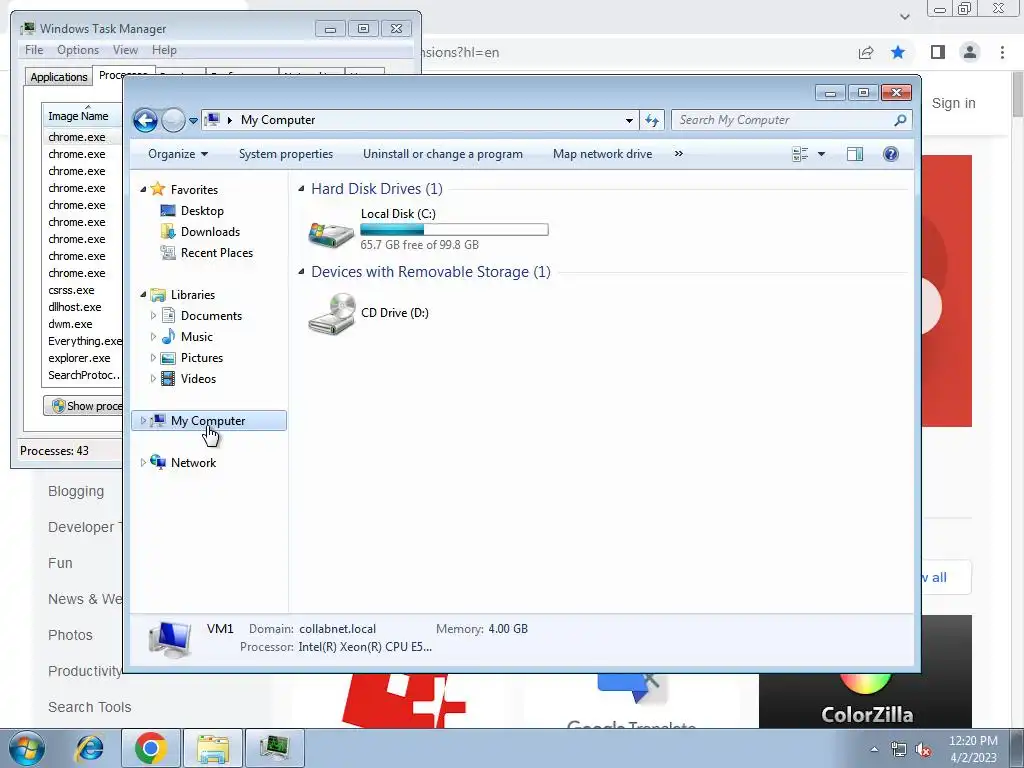
Task: Open File menu in Task Manager
Action: coord(34,50)
